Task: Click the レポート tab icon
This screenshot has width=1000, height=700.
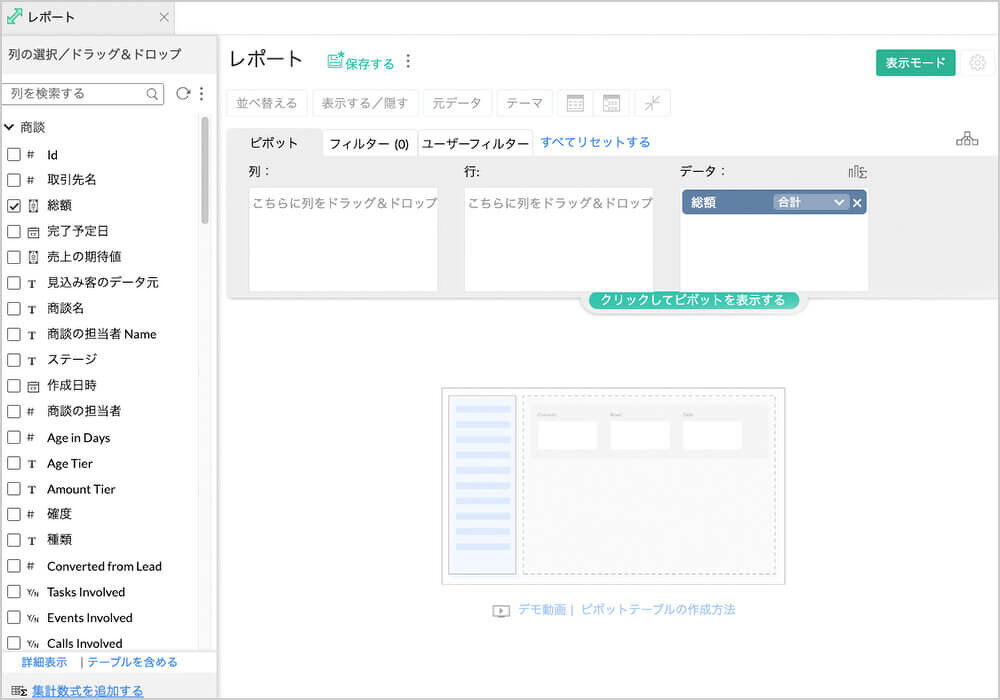Action: coord(14,17)
